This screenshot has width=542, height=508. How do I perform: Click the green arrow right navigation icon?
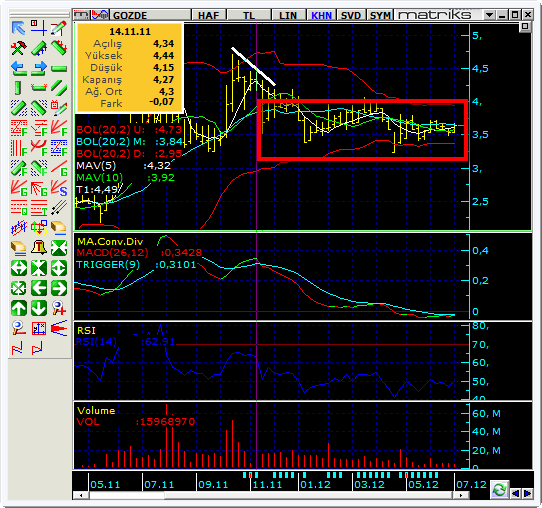pos(59,288)
